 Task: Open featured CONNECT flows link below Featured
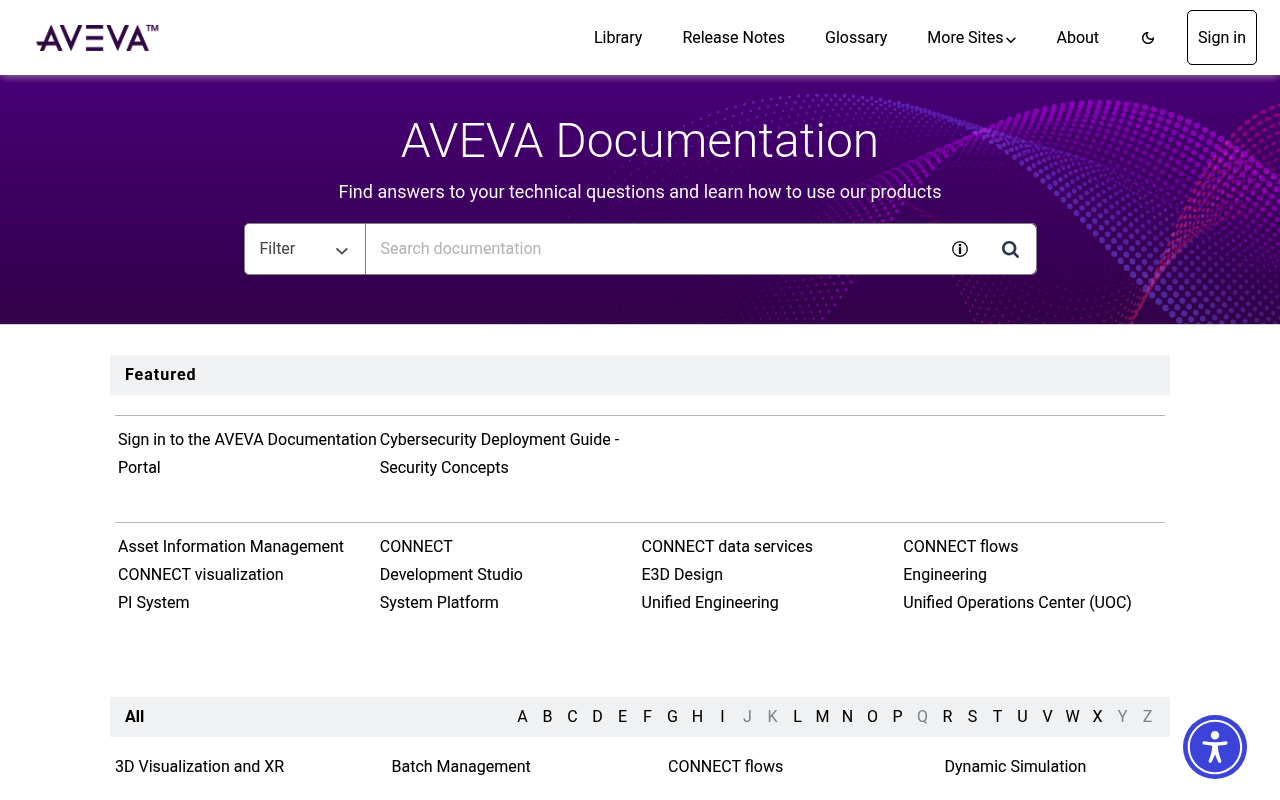pos(961,546)
